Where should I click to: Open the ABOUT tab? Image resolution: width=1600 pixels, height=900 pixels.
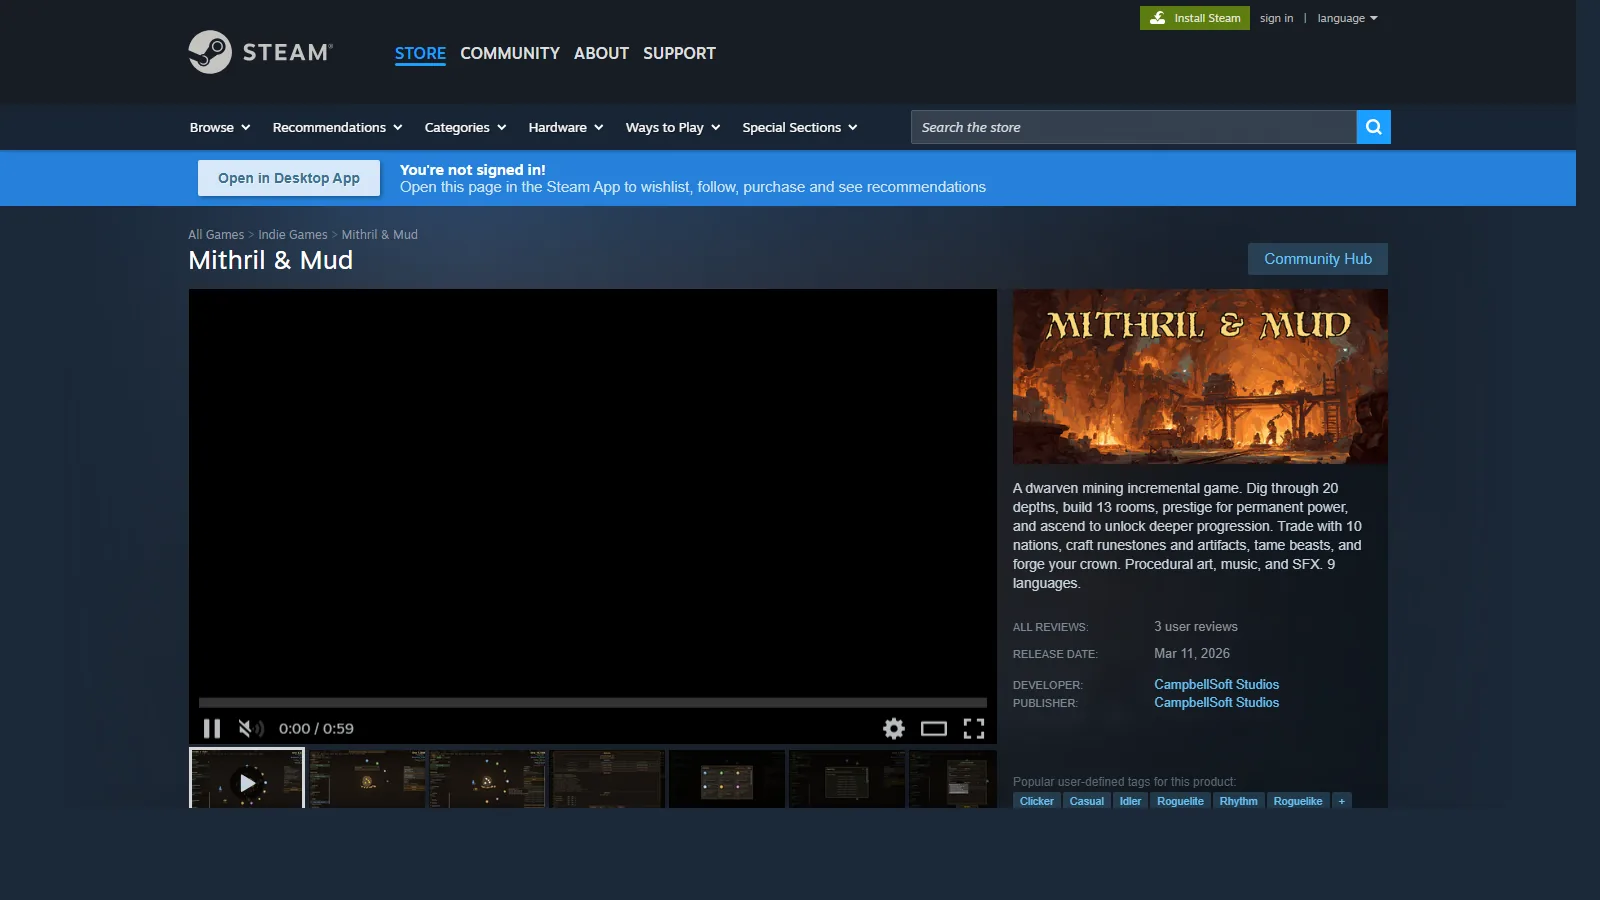pyautogui.click(x=601, y=53)
